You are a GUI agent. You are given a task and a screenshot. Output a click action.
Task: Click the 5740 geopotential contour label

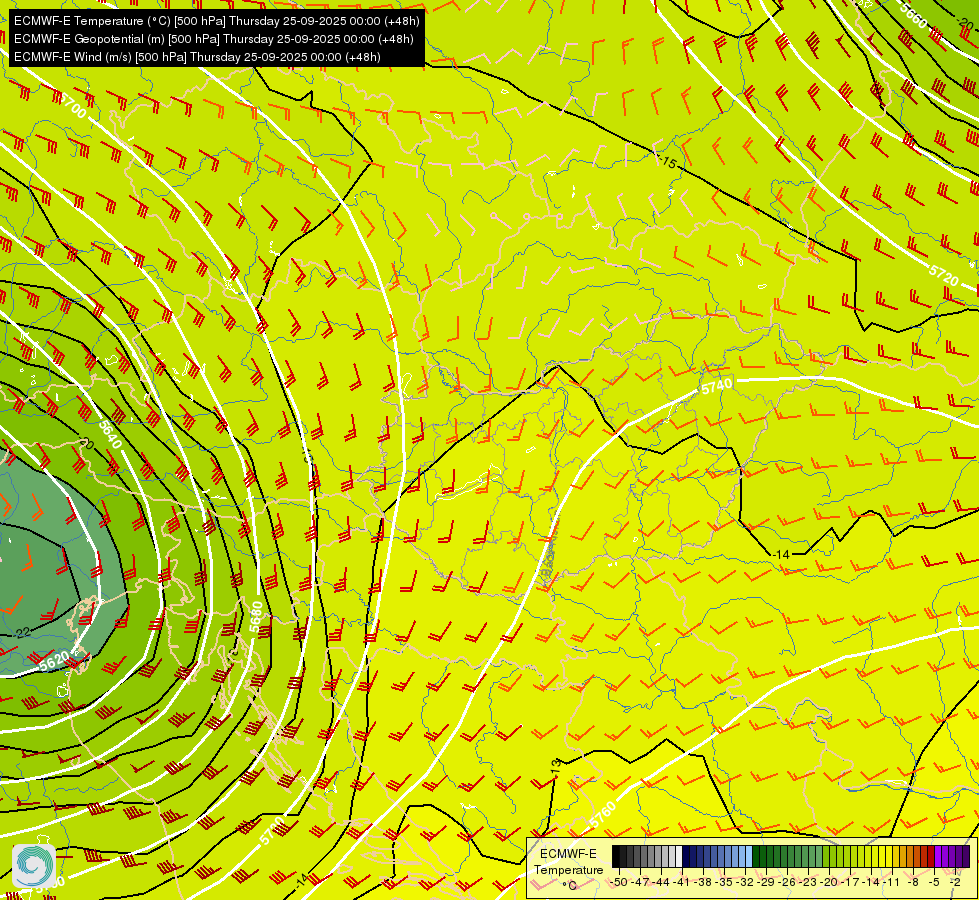716,387
